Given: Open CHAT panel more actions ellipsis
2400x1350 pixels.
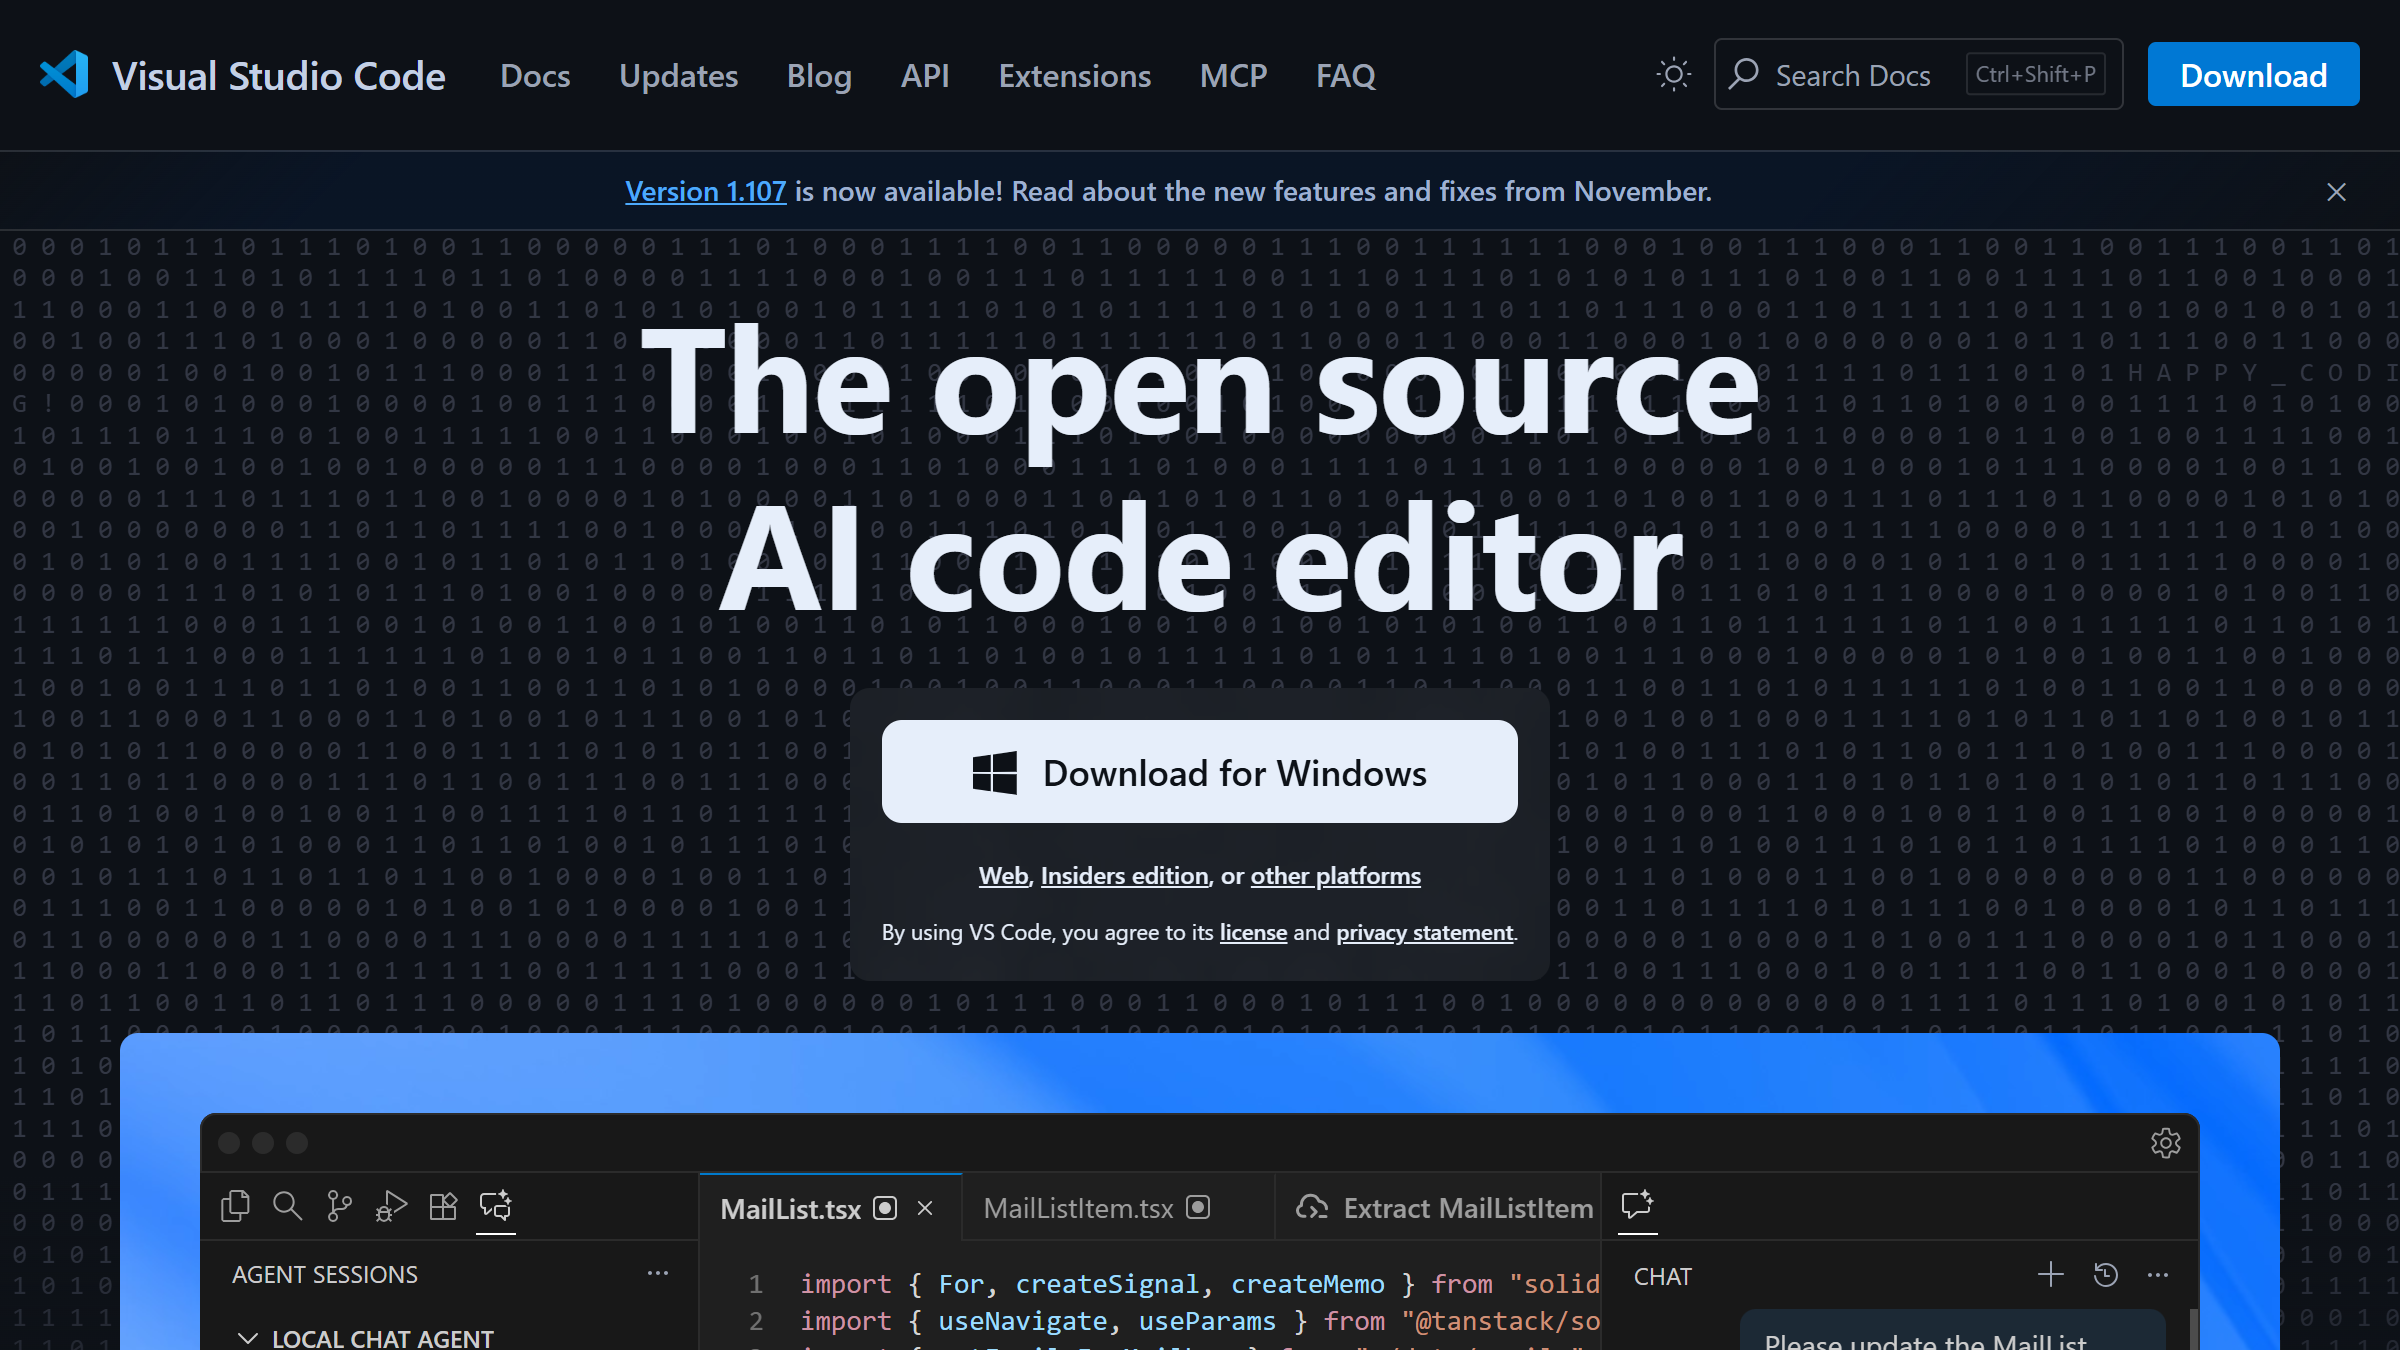Looking at the screenshot, I should click(x=2158, y=1275).
